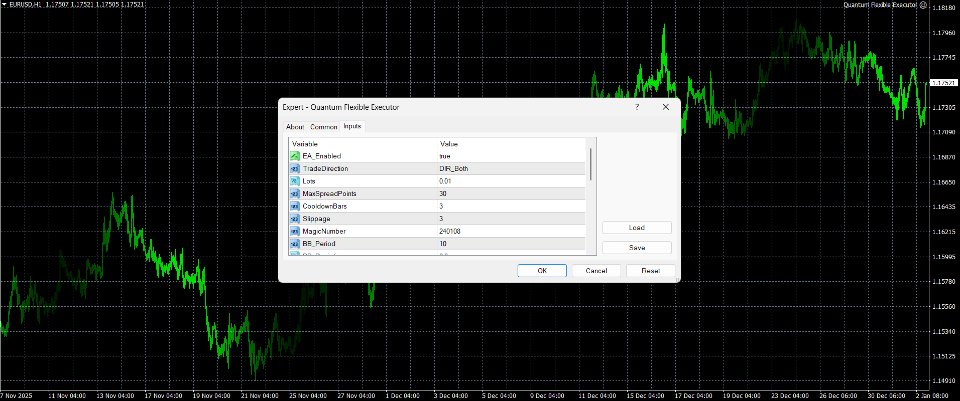Click the Lots value 0.01
Viewport: 960px width, 401px height.
click(x=445, y=181)
